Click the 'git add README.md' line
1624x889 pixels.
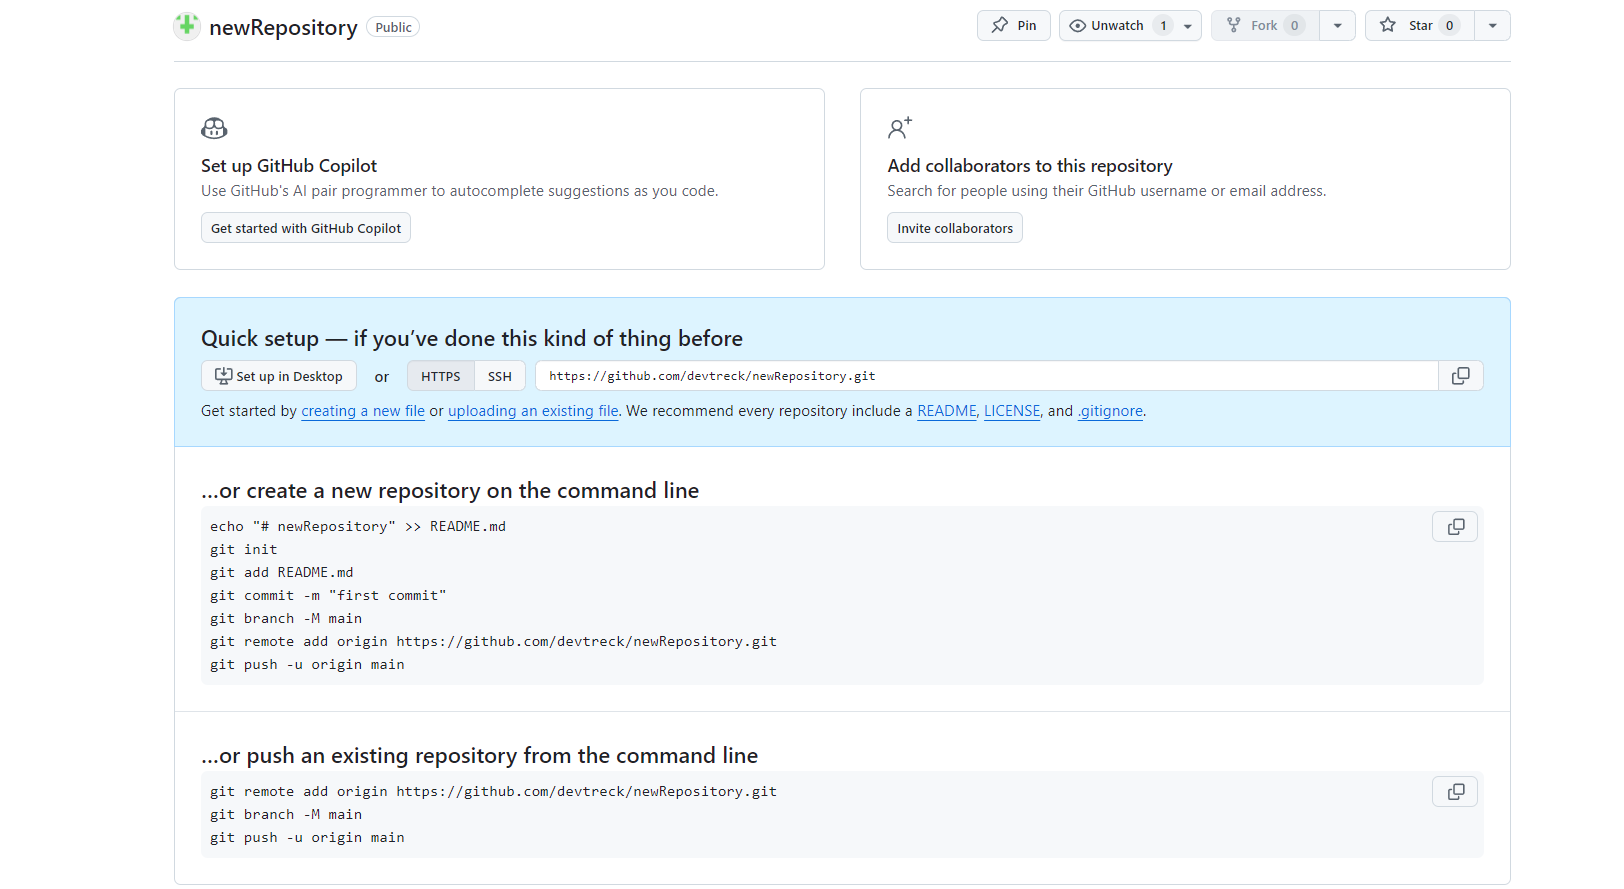[282, 572]
